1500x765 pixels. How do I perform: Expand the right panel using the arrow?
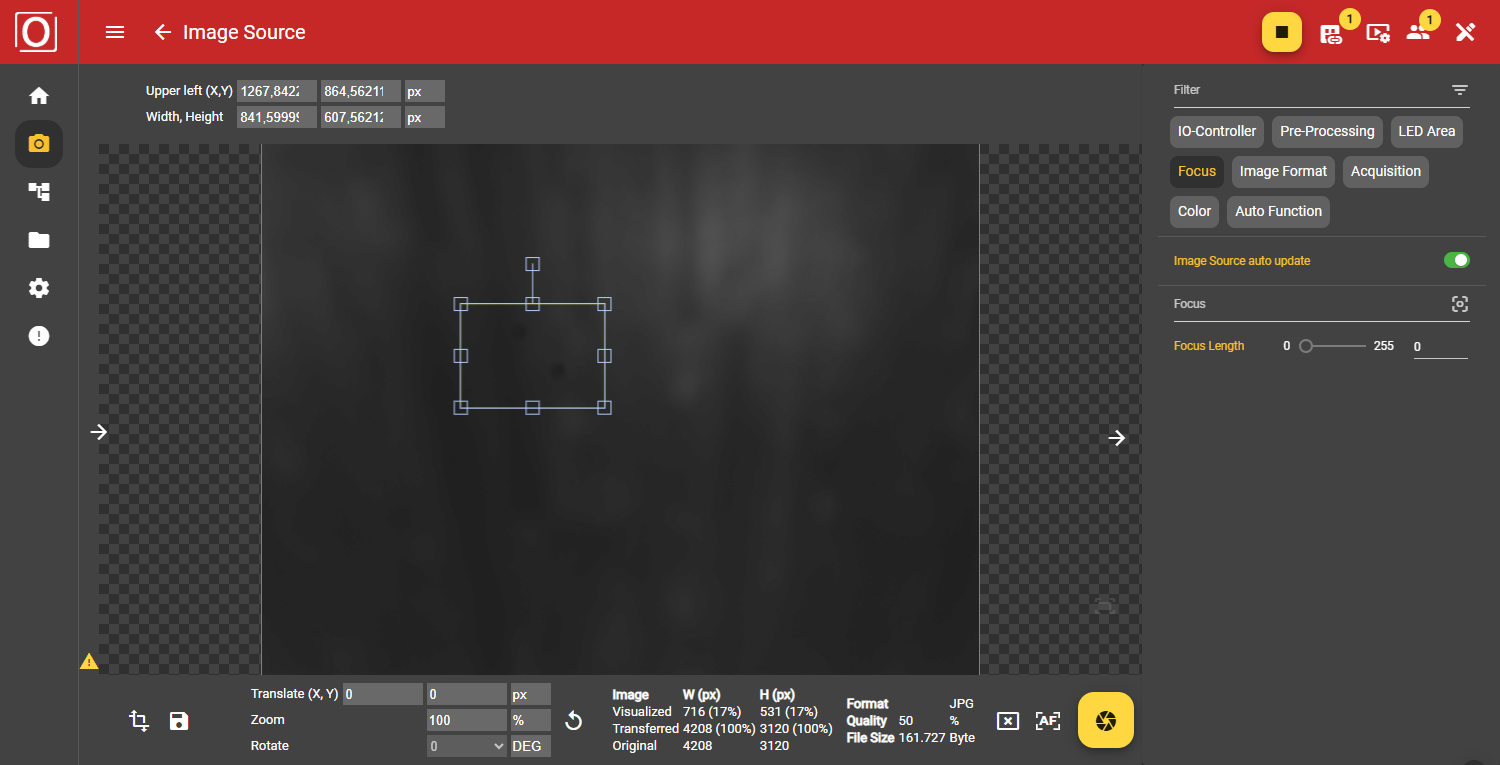(1116, 437)
